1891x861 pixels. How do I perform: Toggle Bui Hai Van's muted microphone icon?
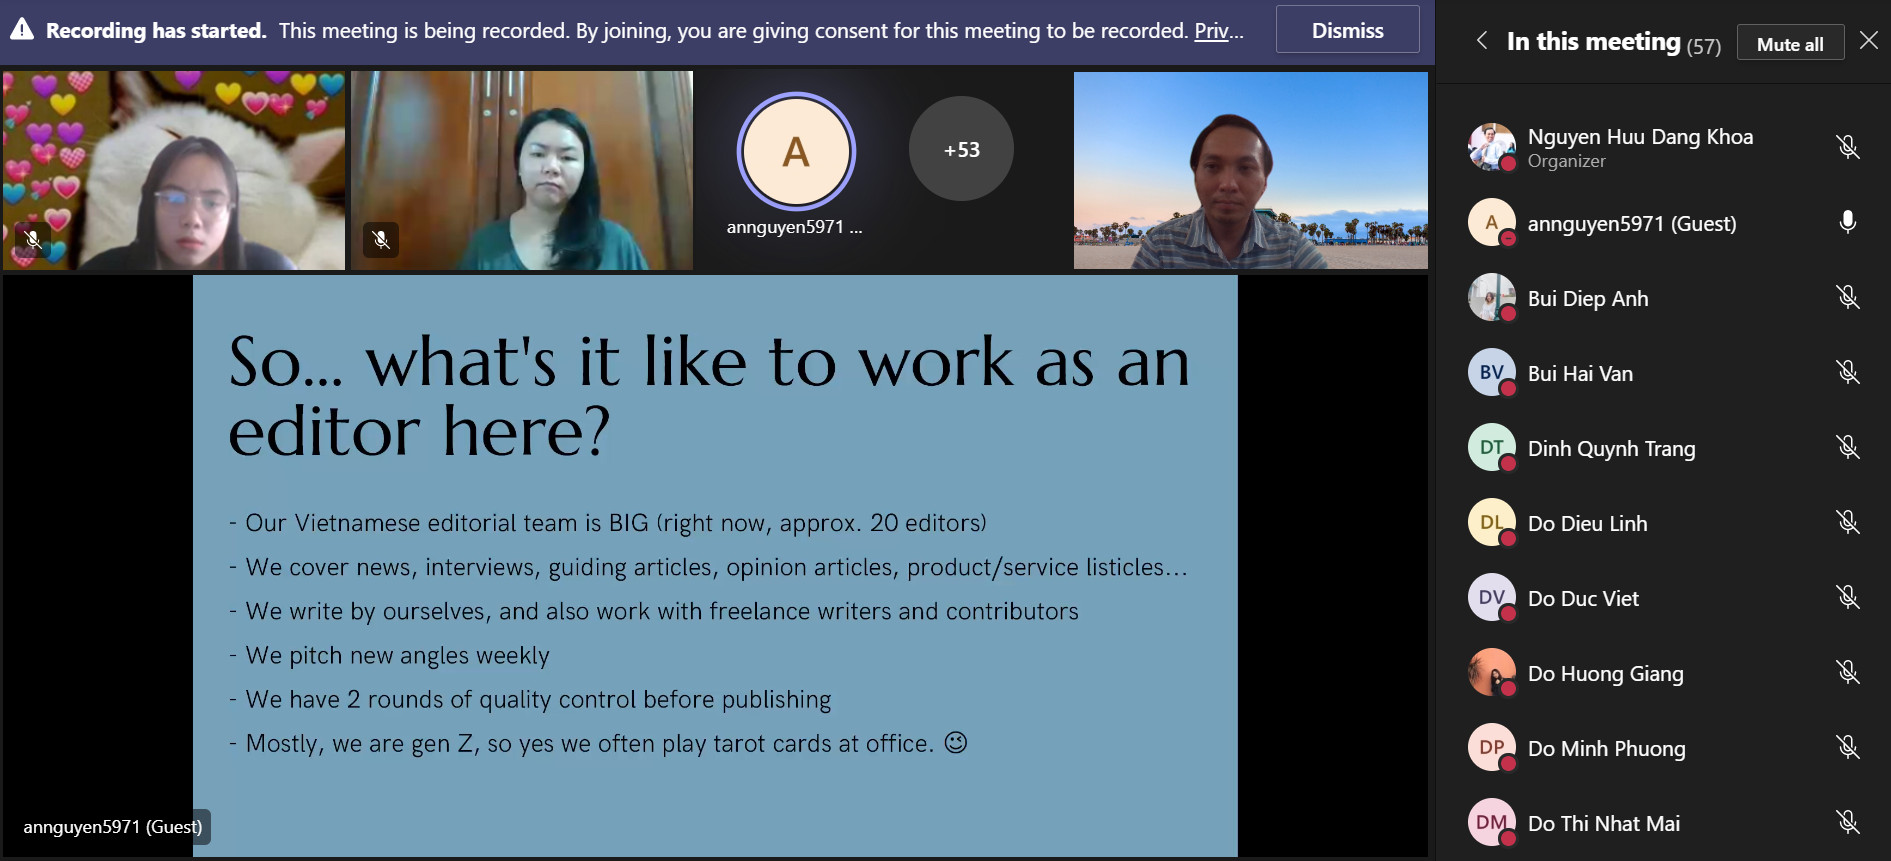[x=1847, y=372]
